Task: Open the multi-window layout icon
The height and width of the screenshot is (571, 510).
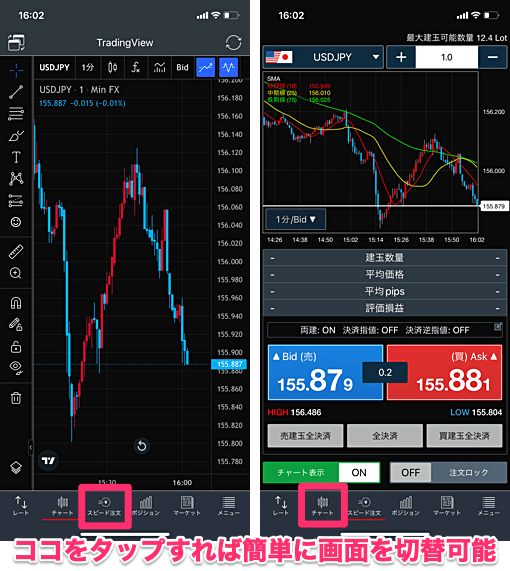Action: click(16, 43)
